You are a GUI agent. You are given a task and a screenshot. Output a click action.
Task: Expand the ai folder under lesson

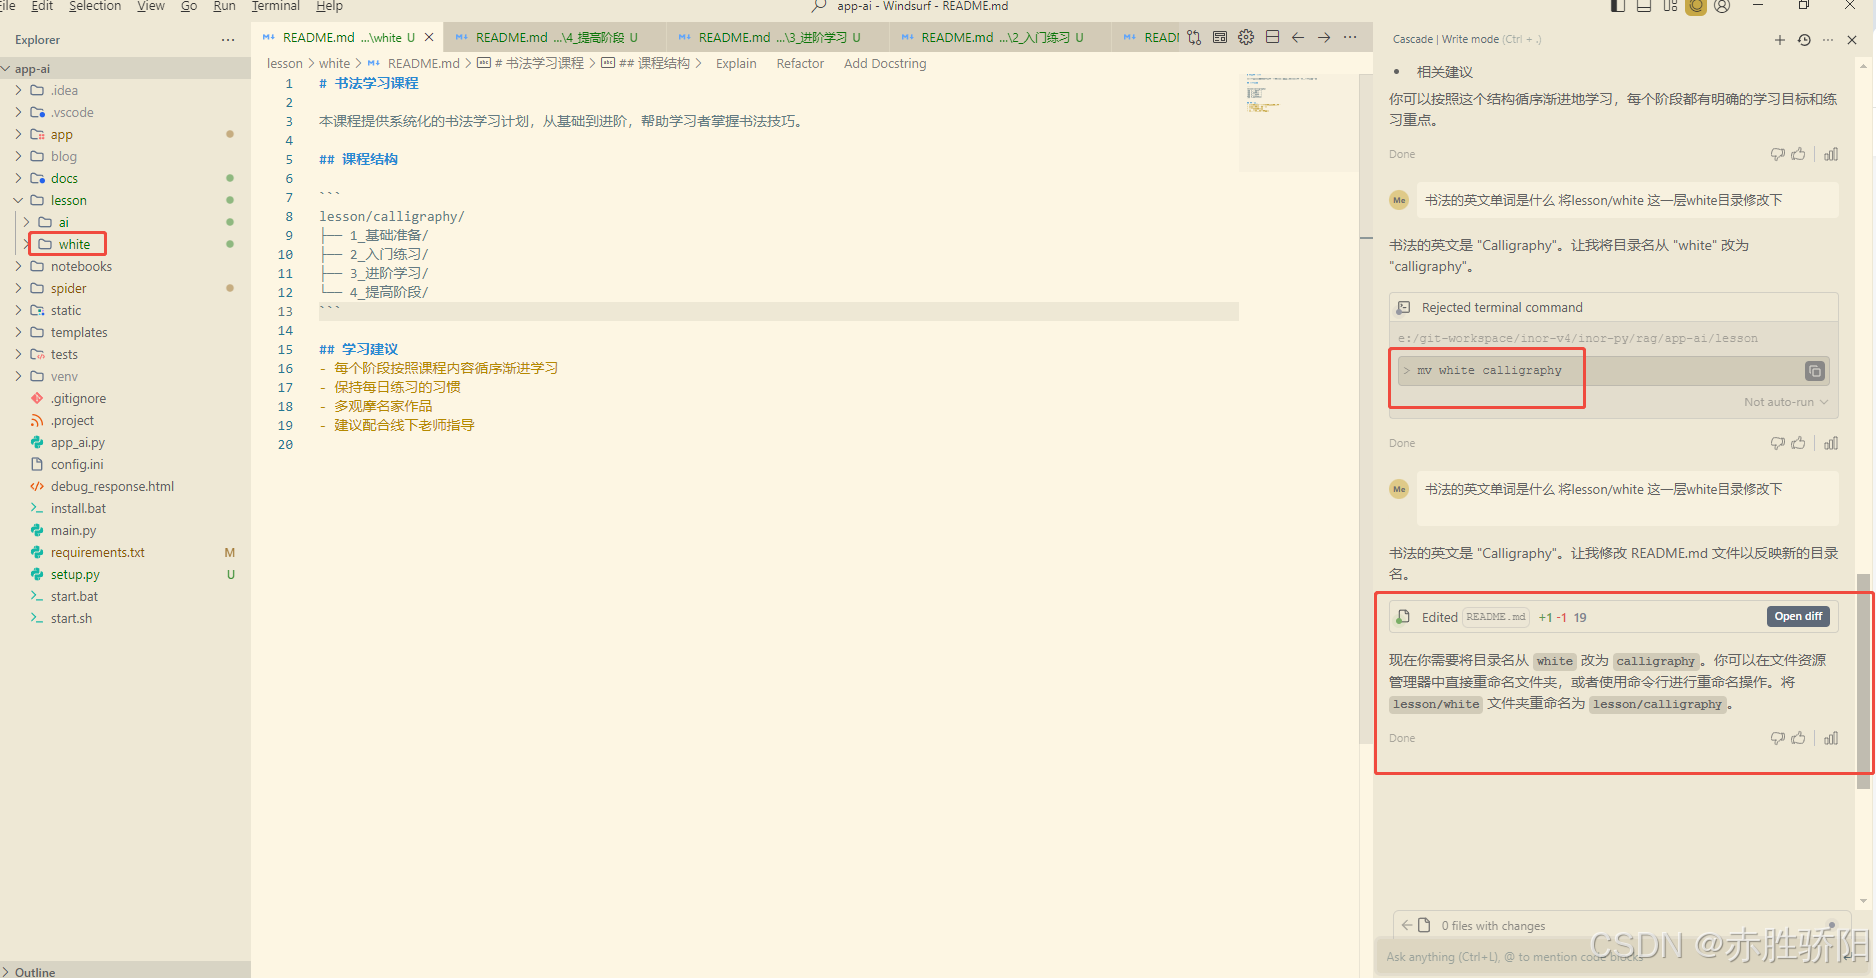(x=26, y=222)
